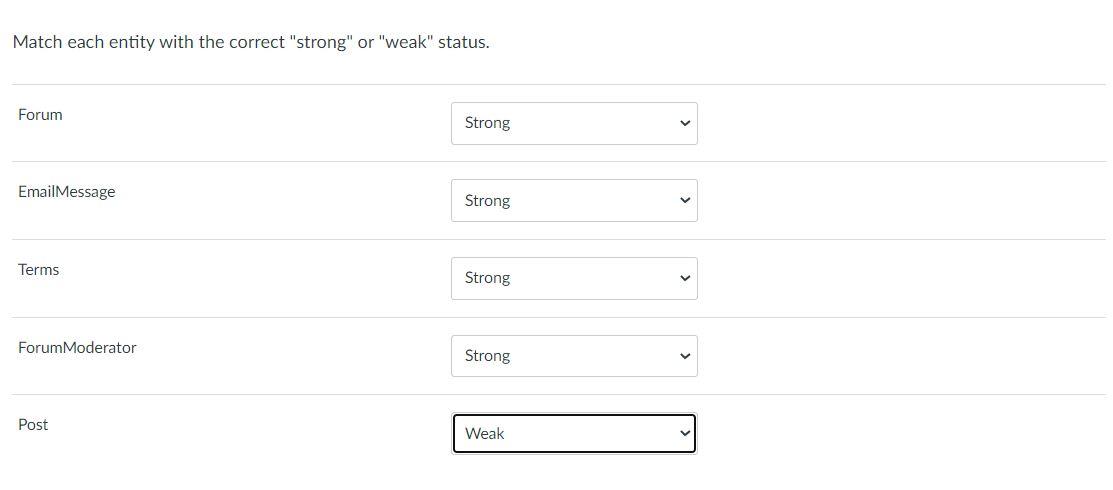Open the ForumModerator status dropdown

tap(573, 356)
